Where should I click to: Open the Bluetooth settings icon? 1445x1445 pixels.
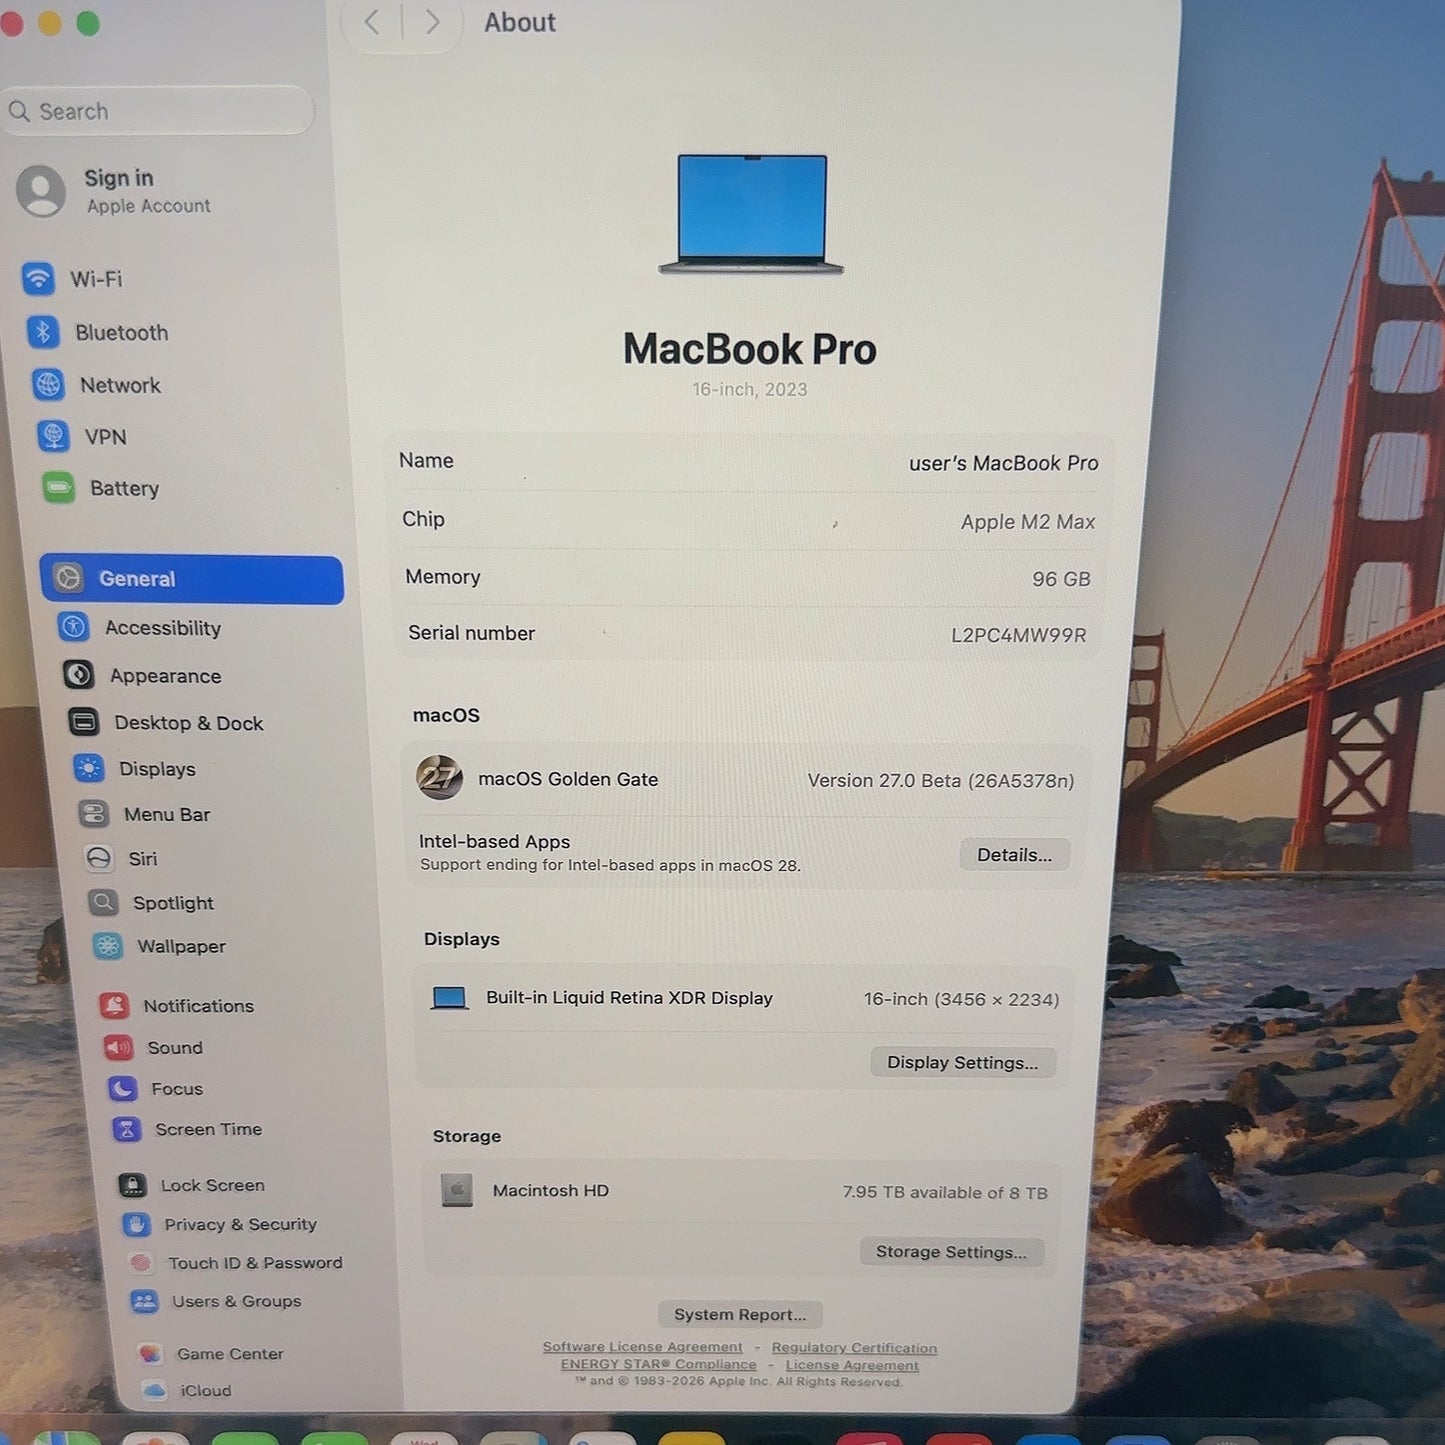click(43, 331)
